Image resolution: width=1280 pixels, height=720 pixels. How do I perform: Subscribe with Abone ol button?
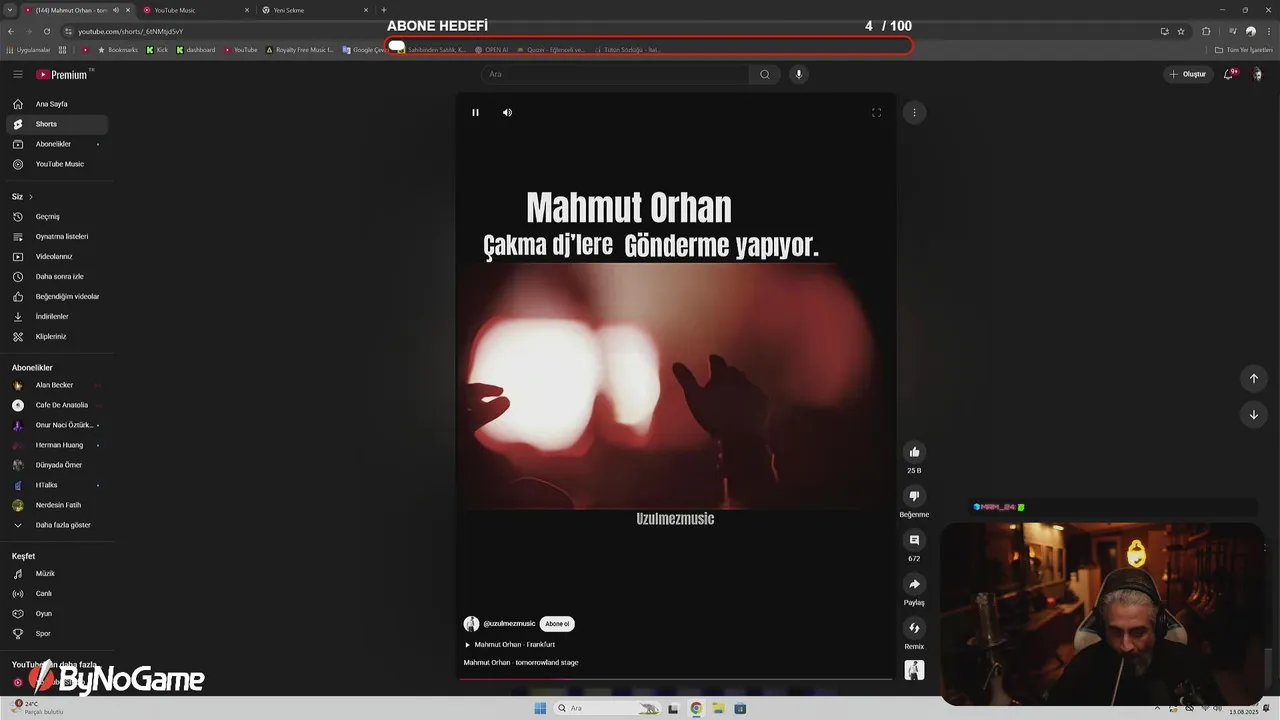click(x=557, y=624)
